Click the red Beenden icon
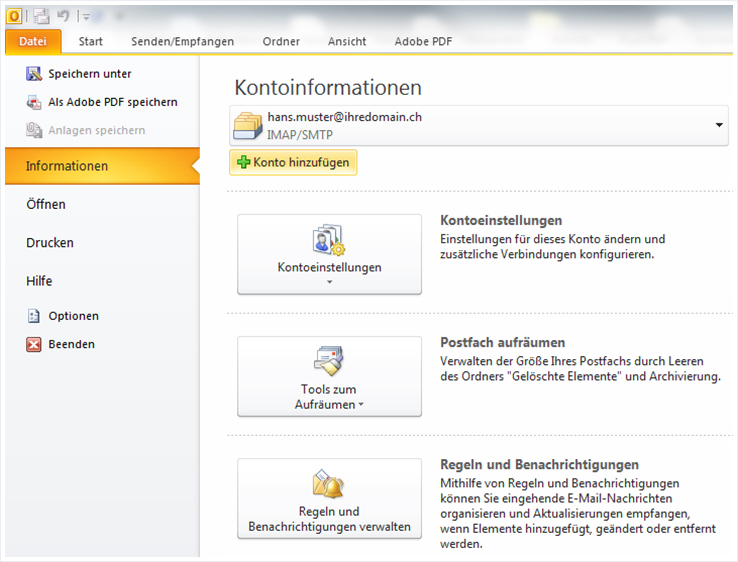The width and height of the screenshot is (738, 562). point(34,345)
